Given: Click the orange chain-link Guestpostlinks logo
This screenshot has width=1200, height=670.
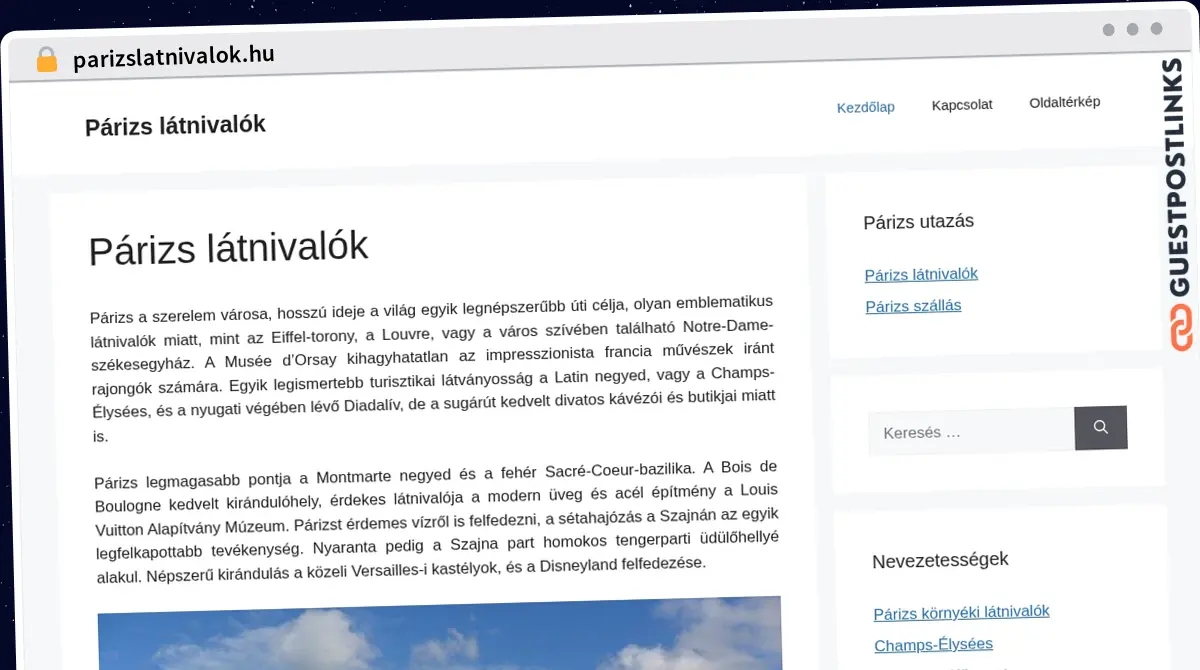Looking at the screenshot, I should pyautogui.click(x=1181, y=328).
